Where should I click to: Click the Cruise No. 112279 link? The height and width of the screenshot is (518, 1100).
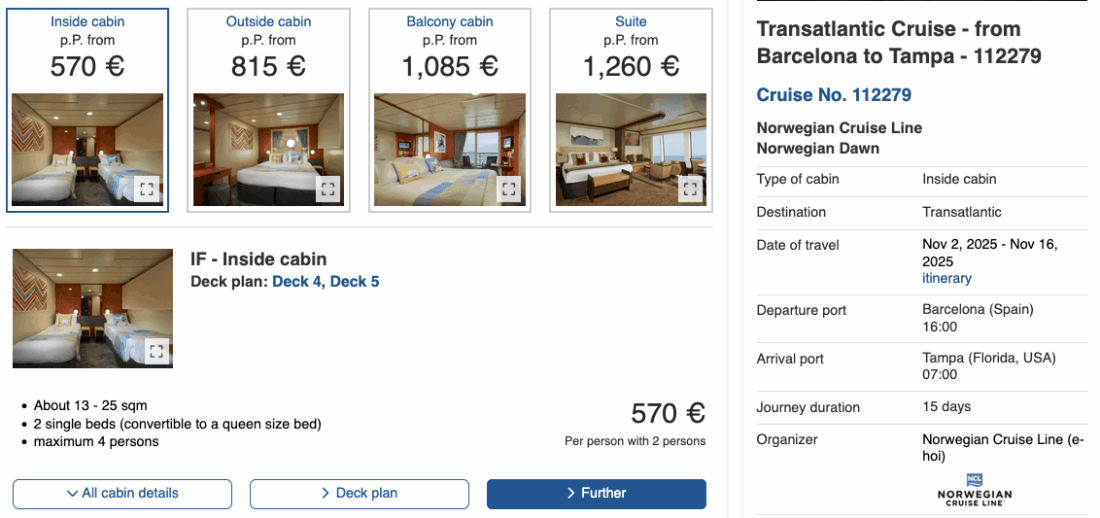click(x=833, y=96)
